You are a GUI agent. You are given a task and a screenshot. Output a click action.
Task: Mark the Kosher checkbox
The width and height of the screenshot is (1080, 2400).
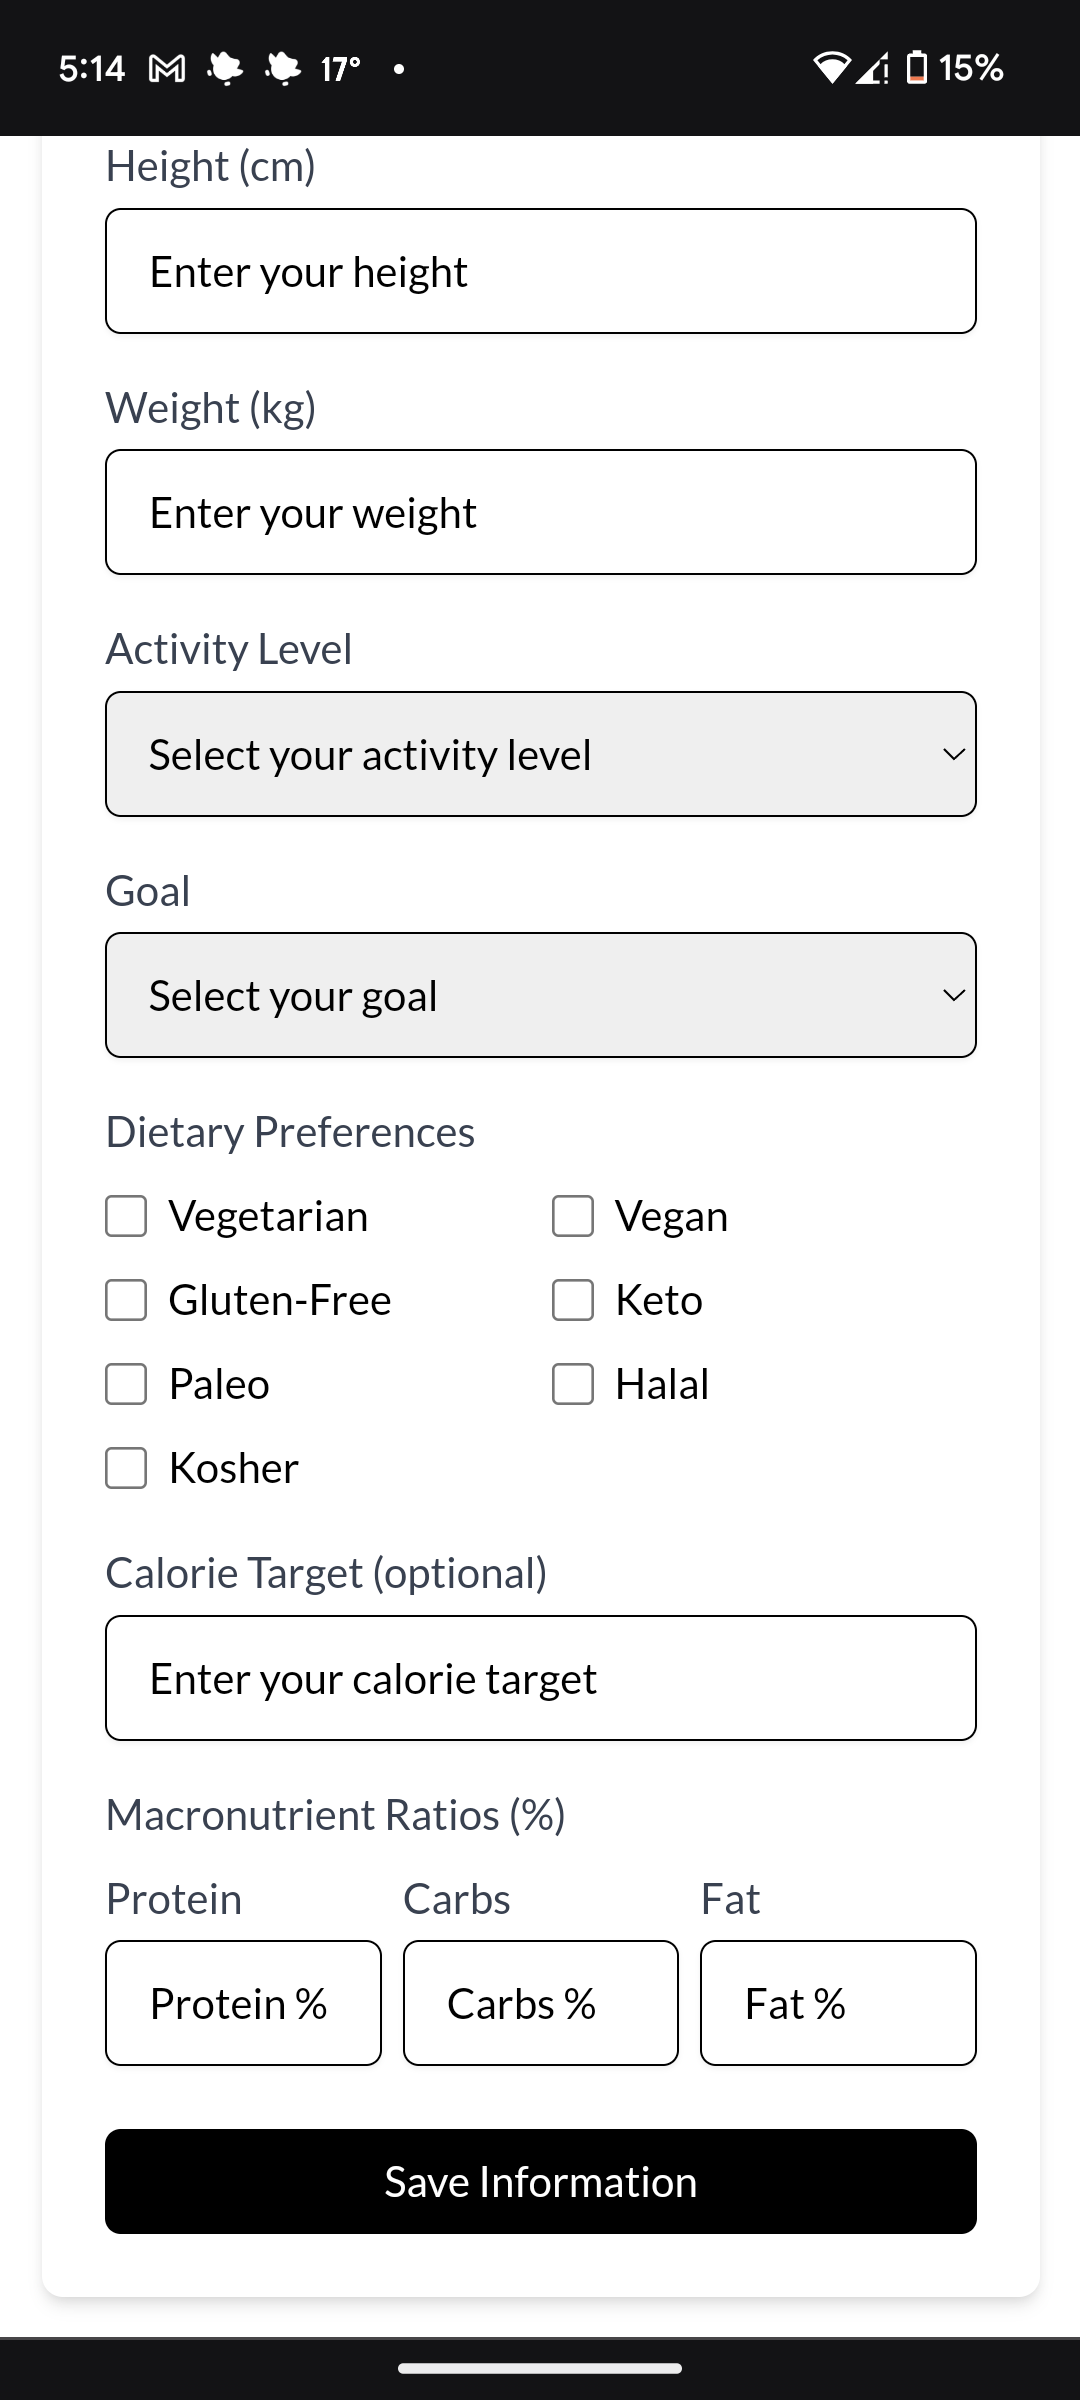point(127,1468)
